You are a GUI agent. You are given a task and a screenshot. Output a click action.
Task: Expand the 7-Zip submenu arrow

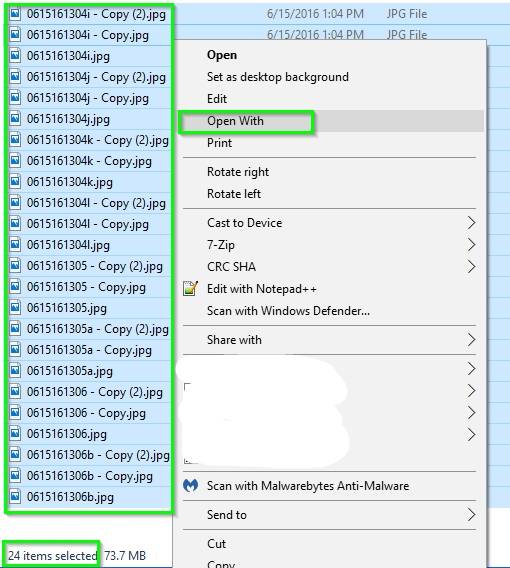tap(471, 245)
